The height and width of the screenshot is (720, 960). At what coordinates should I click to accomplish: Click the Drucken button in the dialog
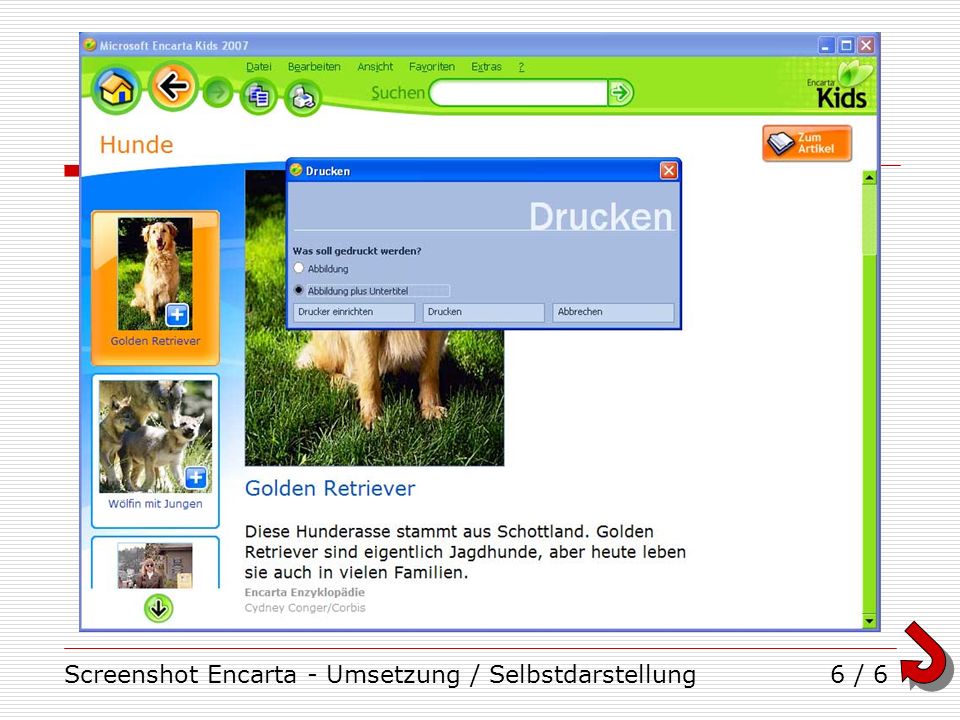click(x=484, y=312)
